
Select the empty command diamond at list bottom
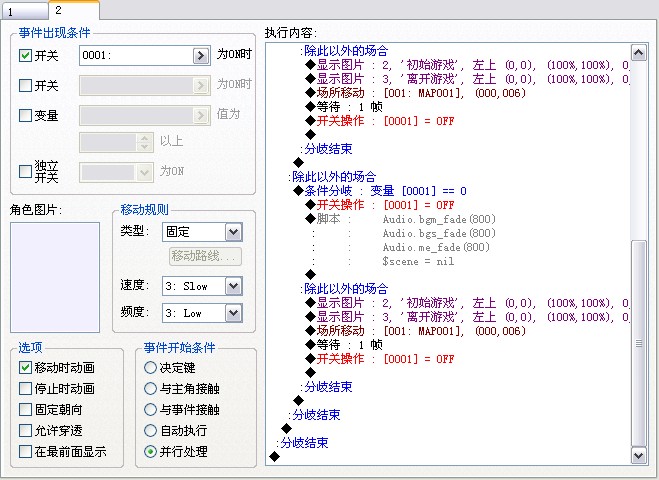pos(274,456)
